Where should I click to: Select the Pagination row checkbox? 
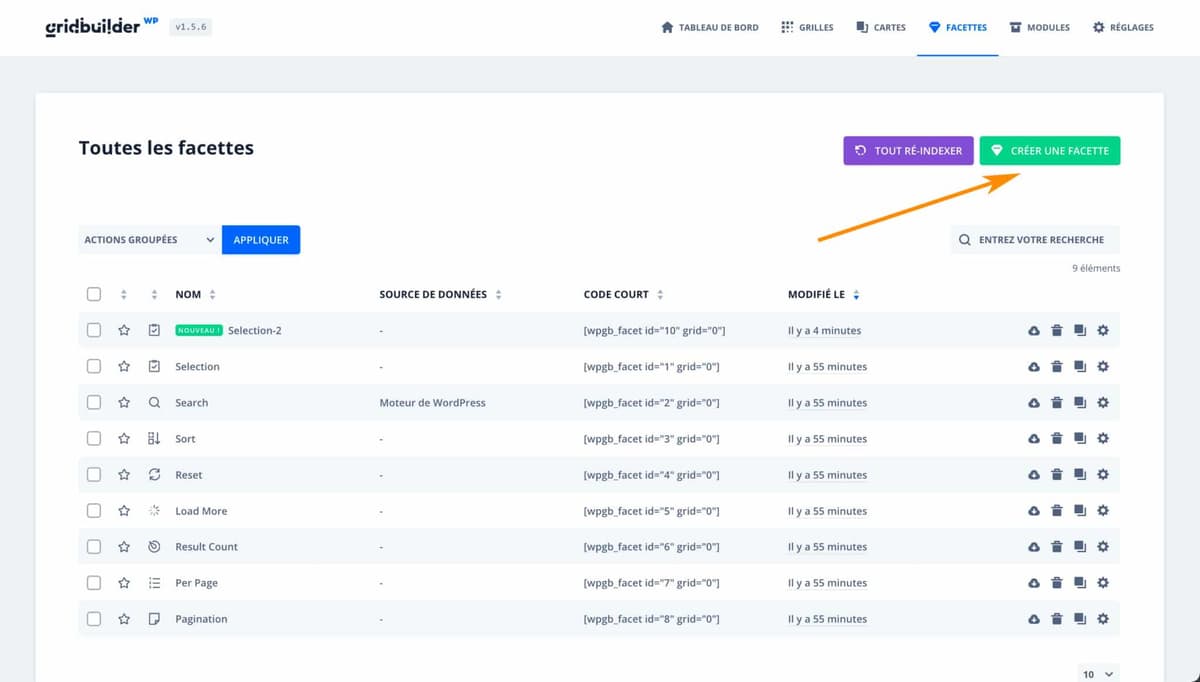click(x=94, y=619)
